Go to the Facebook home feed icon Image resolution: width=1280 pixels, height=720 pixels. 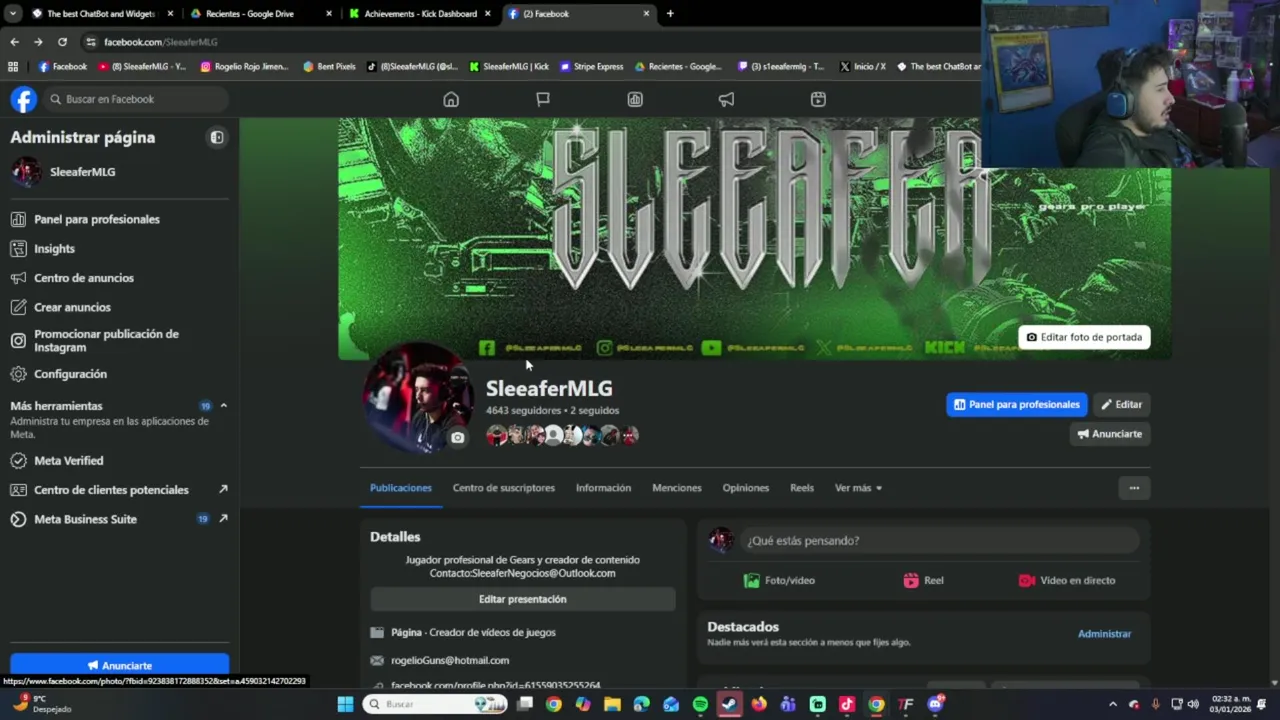click(451, 99)
